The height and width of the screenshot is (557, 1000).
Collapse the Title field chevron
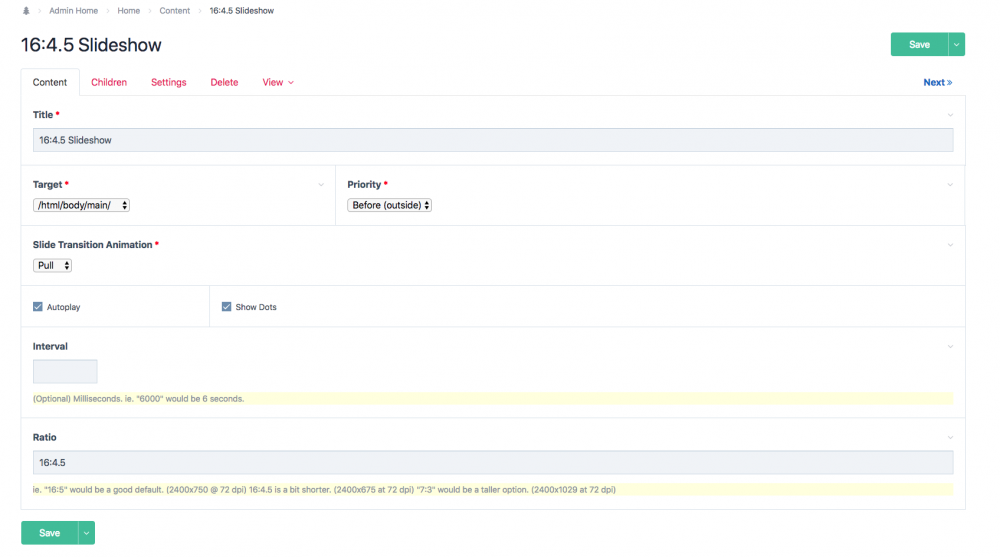pos(950,115)
